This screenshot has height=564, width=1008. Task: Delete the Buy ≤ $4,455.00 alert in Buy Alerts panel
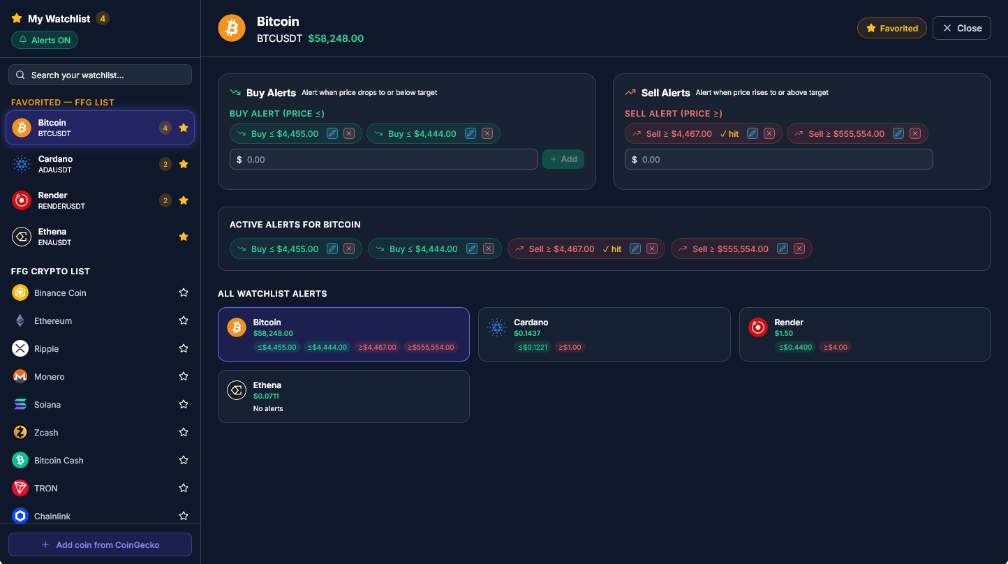point(349,134)
